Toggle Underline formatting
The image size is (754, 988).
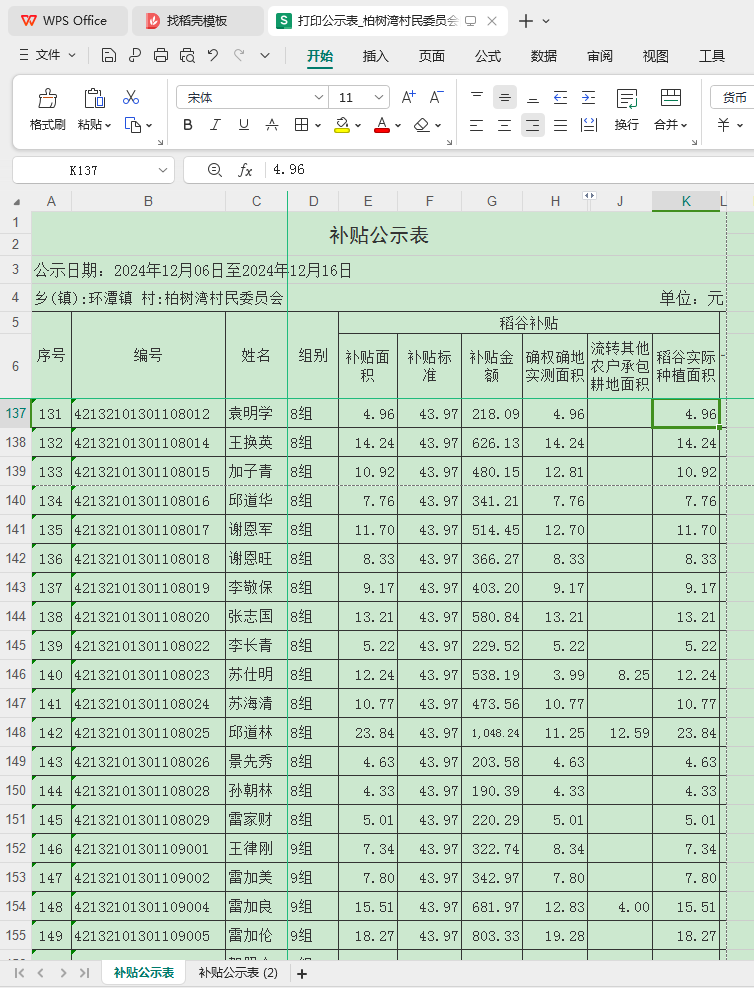click(x=244, y=125)
